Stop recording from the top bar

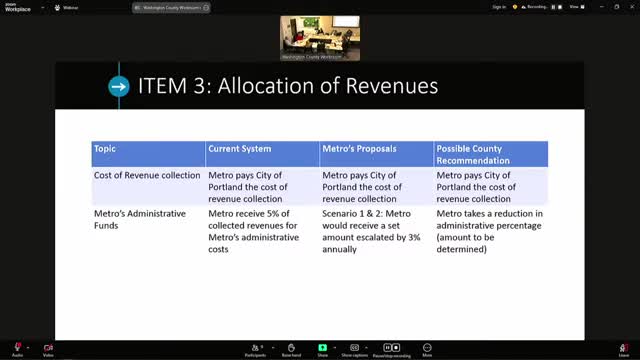click(x=560, y=7)
